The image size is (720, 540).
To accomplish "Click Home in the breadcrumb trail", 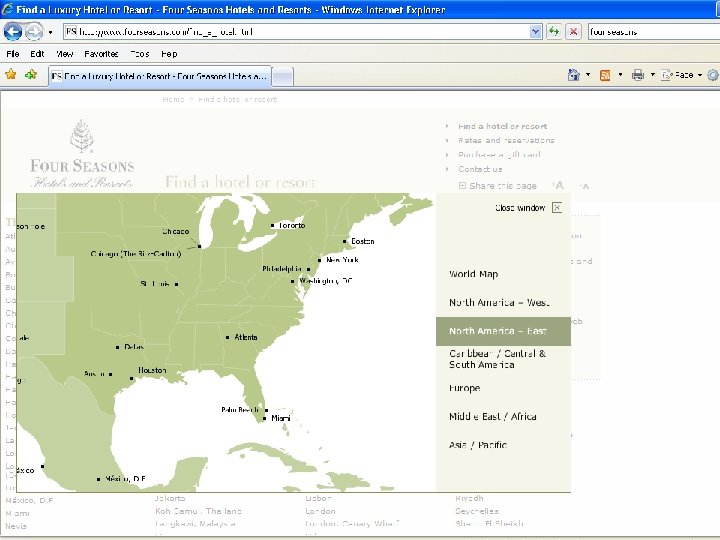I will (x=174, y=99).
